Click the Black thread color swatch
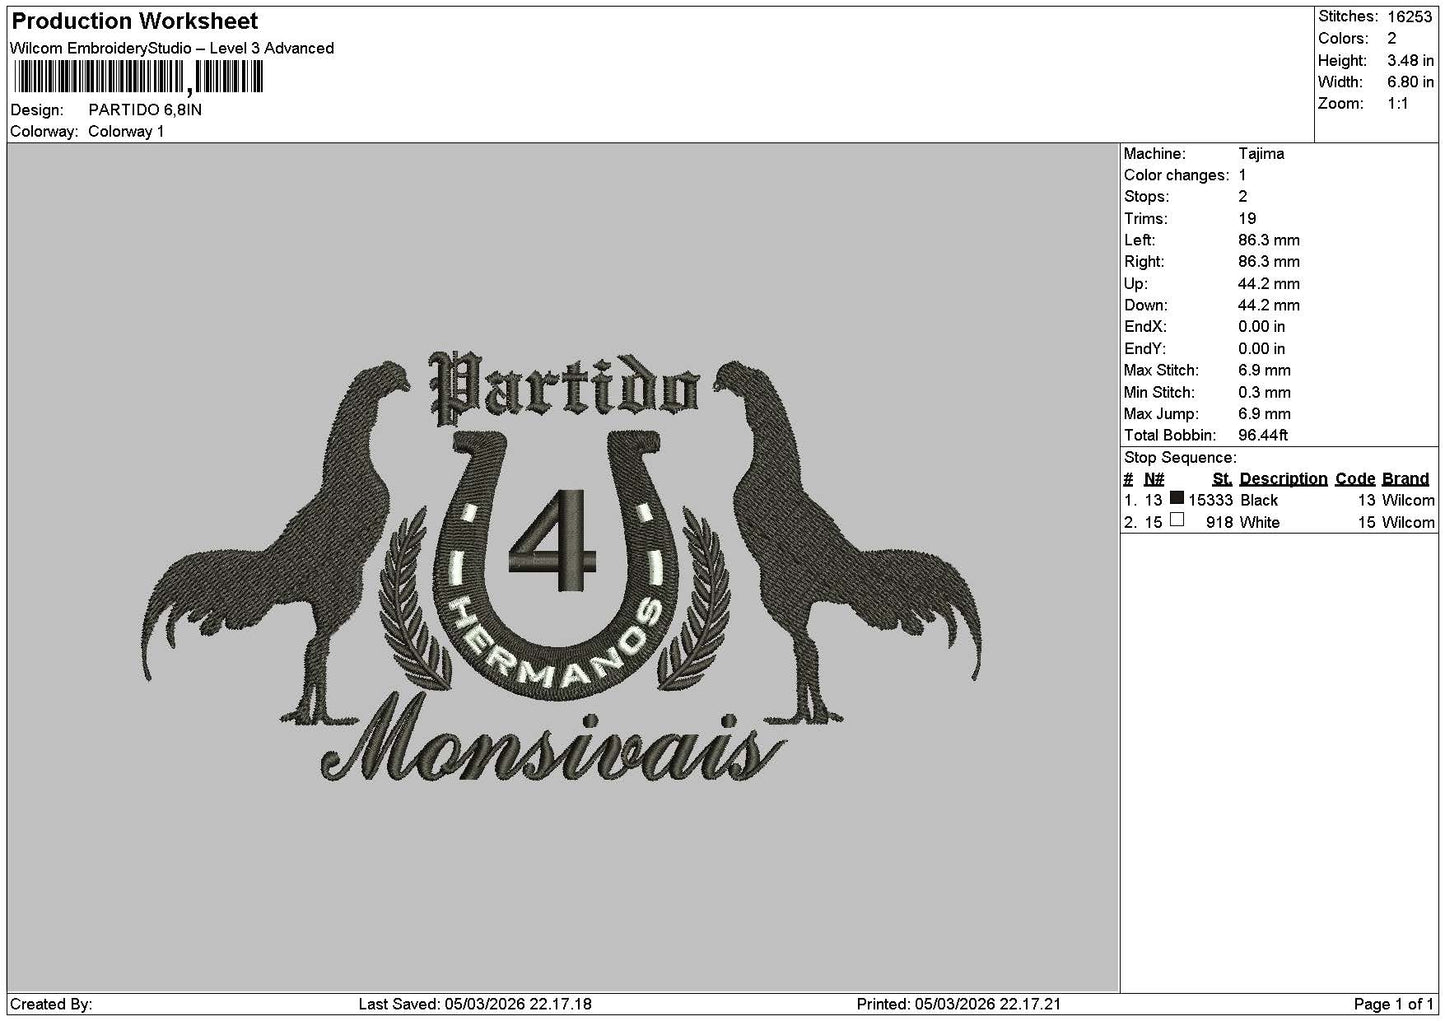 1177,498
